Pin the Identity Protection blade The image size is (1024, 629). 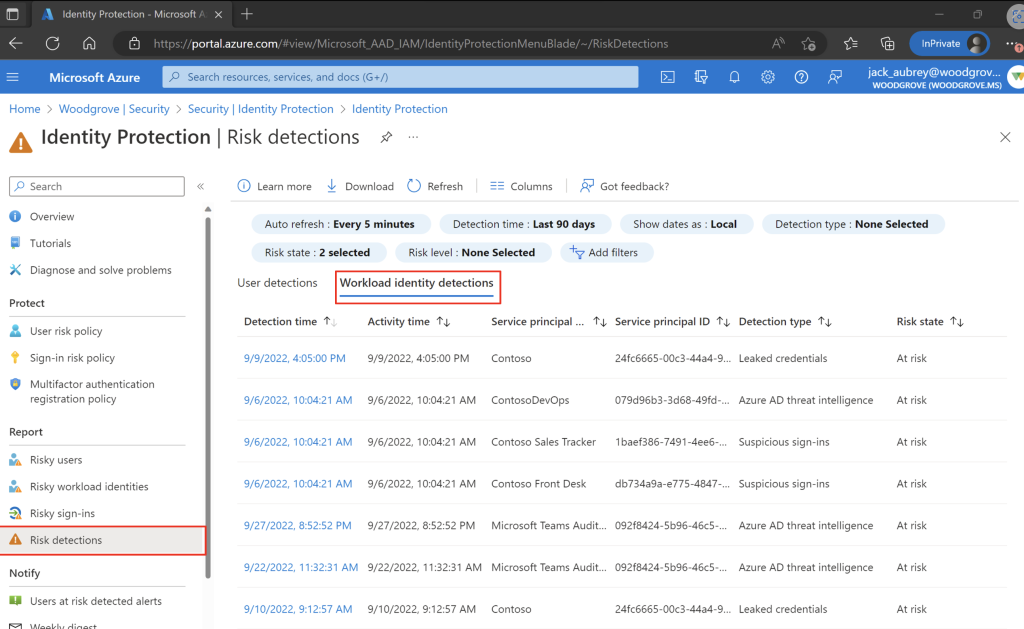tap(387, 137)
